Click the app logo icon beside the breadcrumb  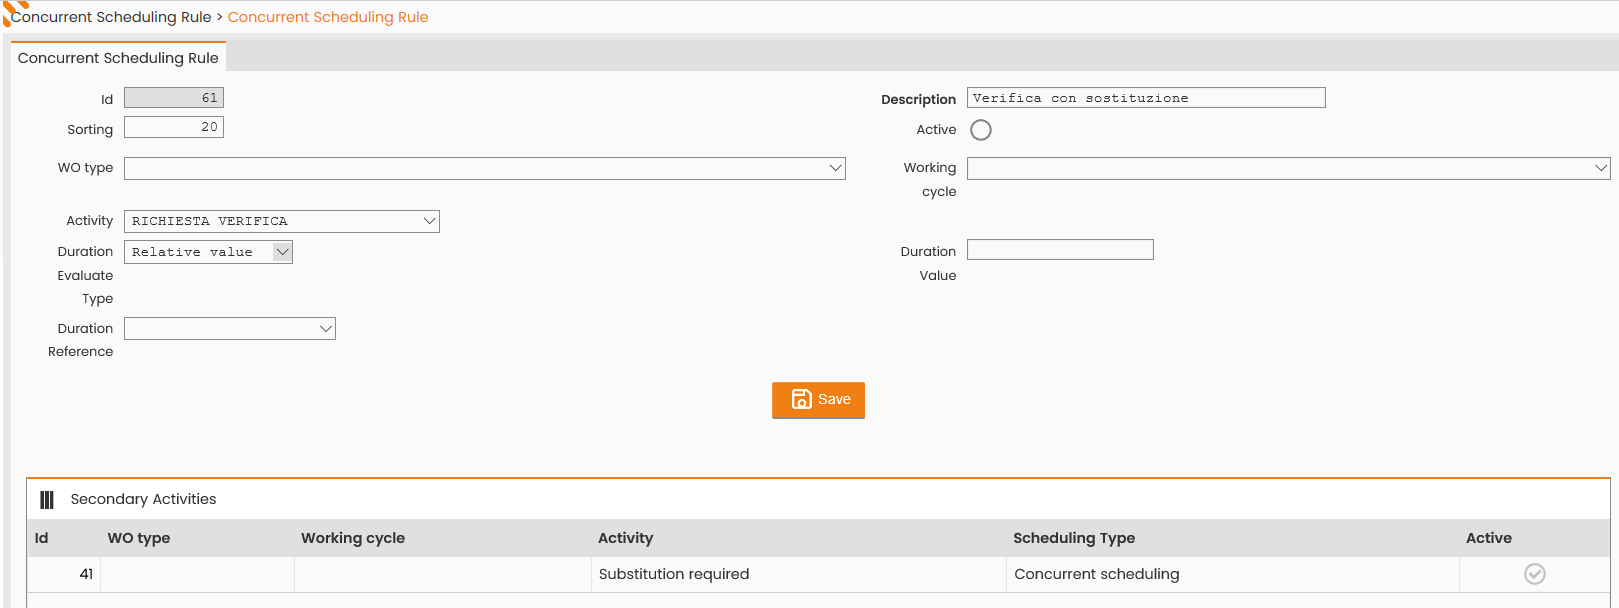(14, 11)
